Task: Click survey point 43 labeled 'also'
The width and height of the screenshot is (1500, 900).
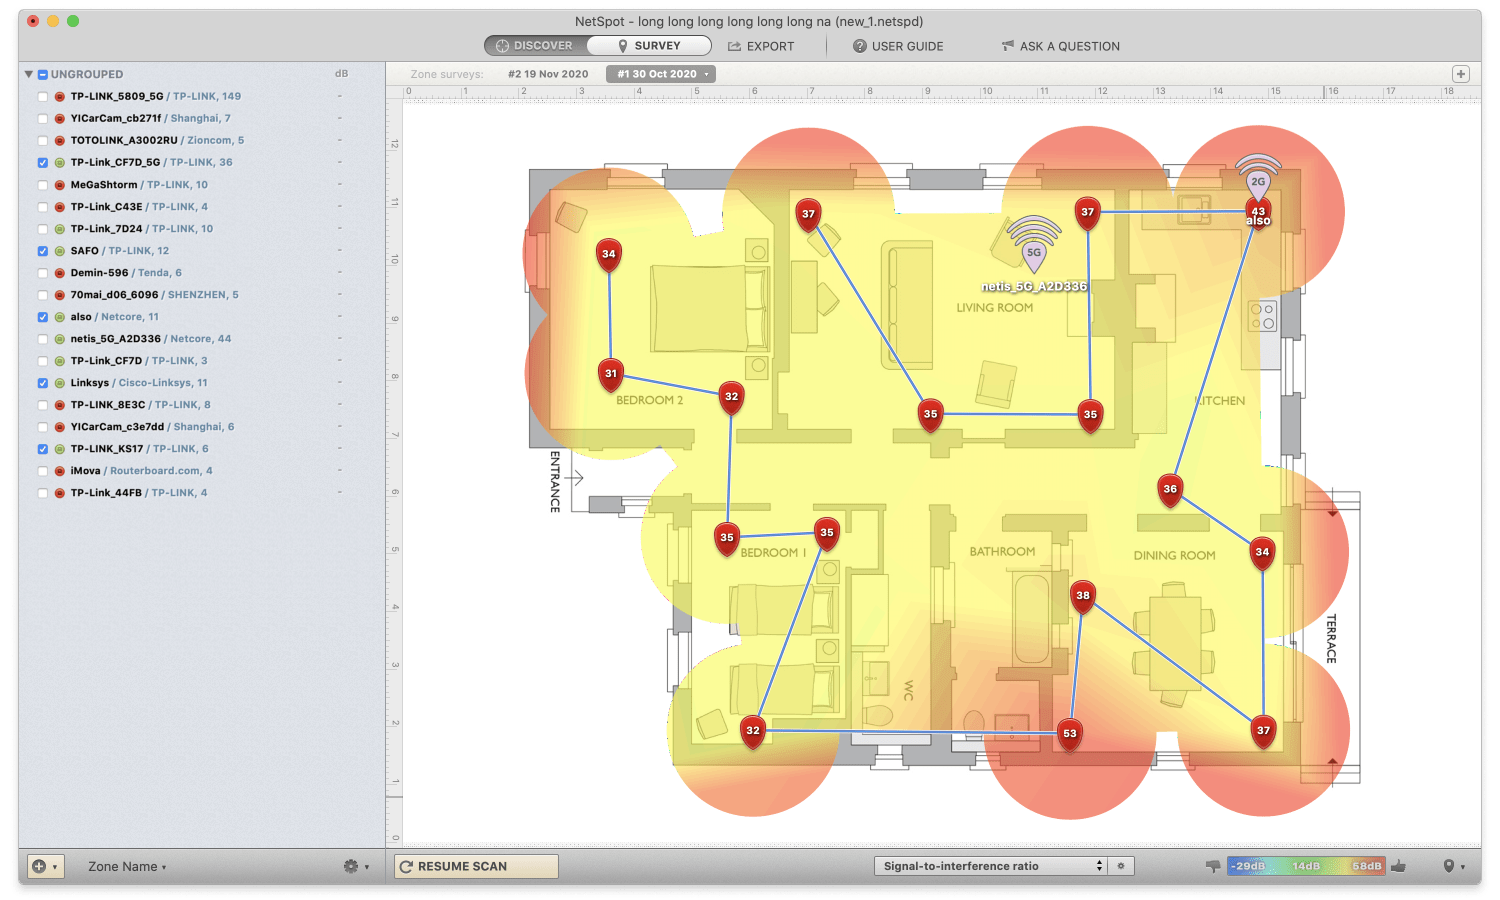Action: coord(1258,213)
